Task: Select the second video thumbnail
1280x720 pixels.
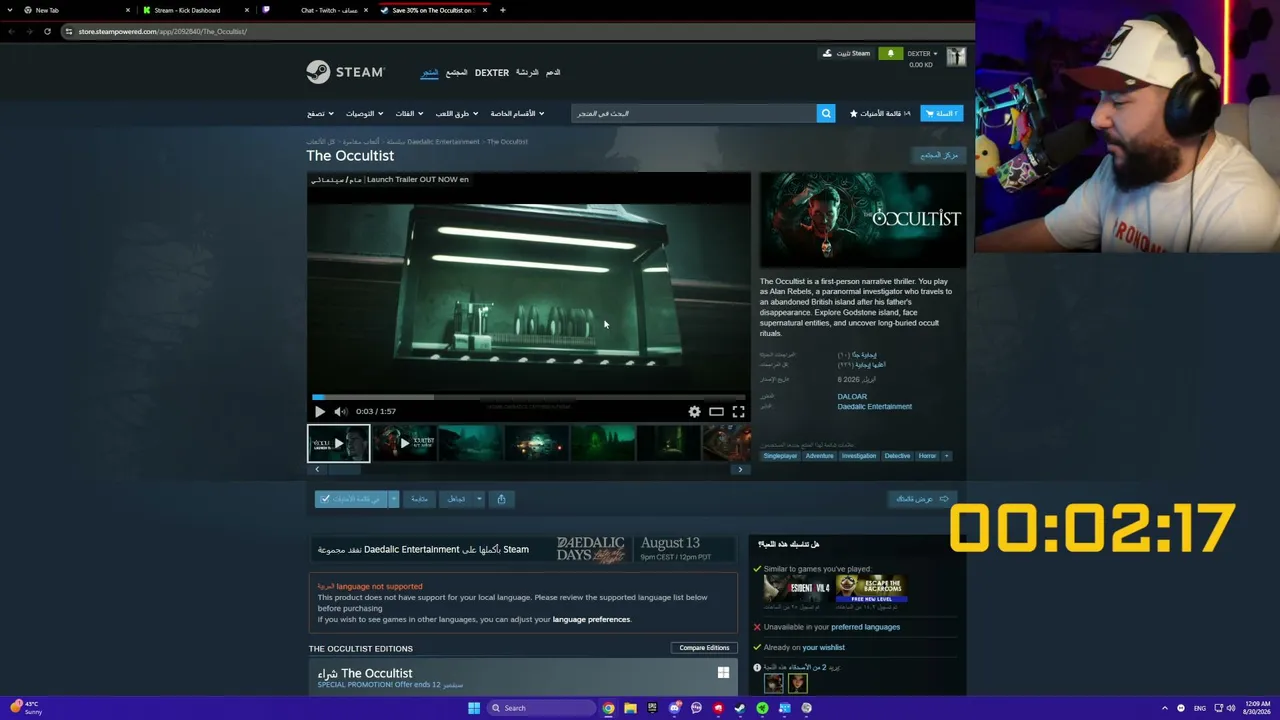Action: 404,443
